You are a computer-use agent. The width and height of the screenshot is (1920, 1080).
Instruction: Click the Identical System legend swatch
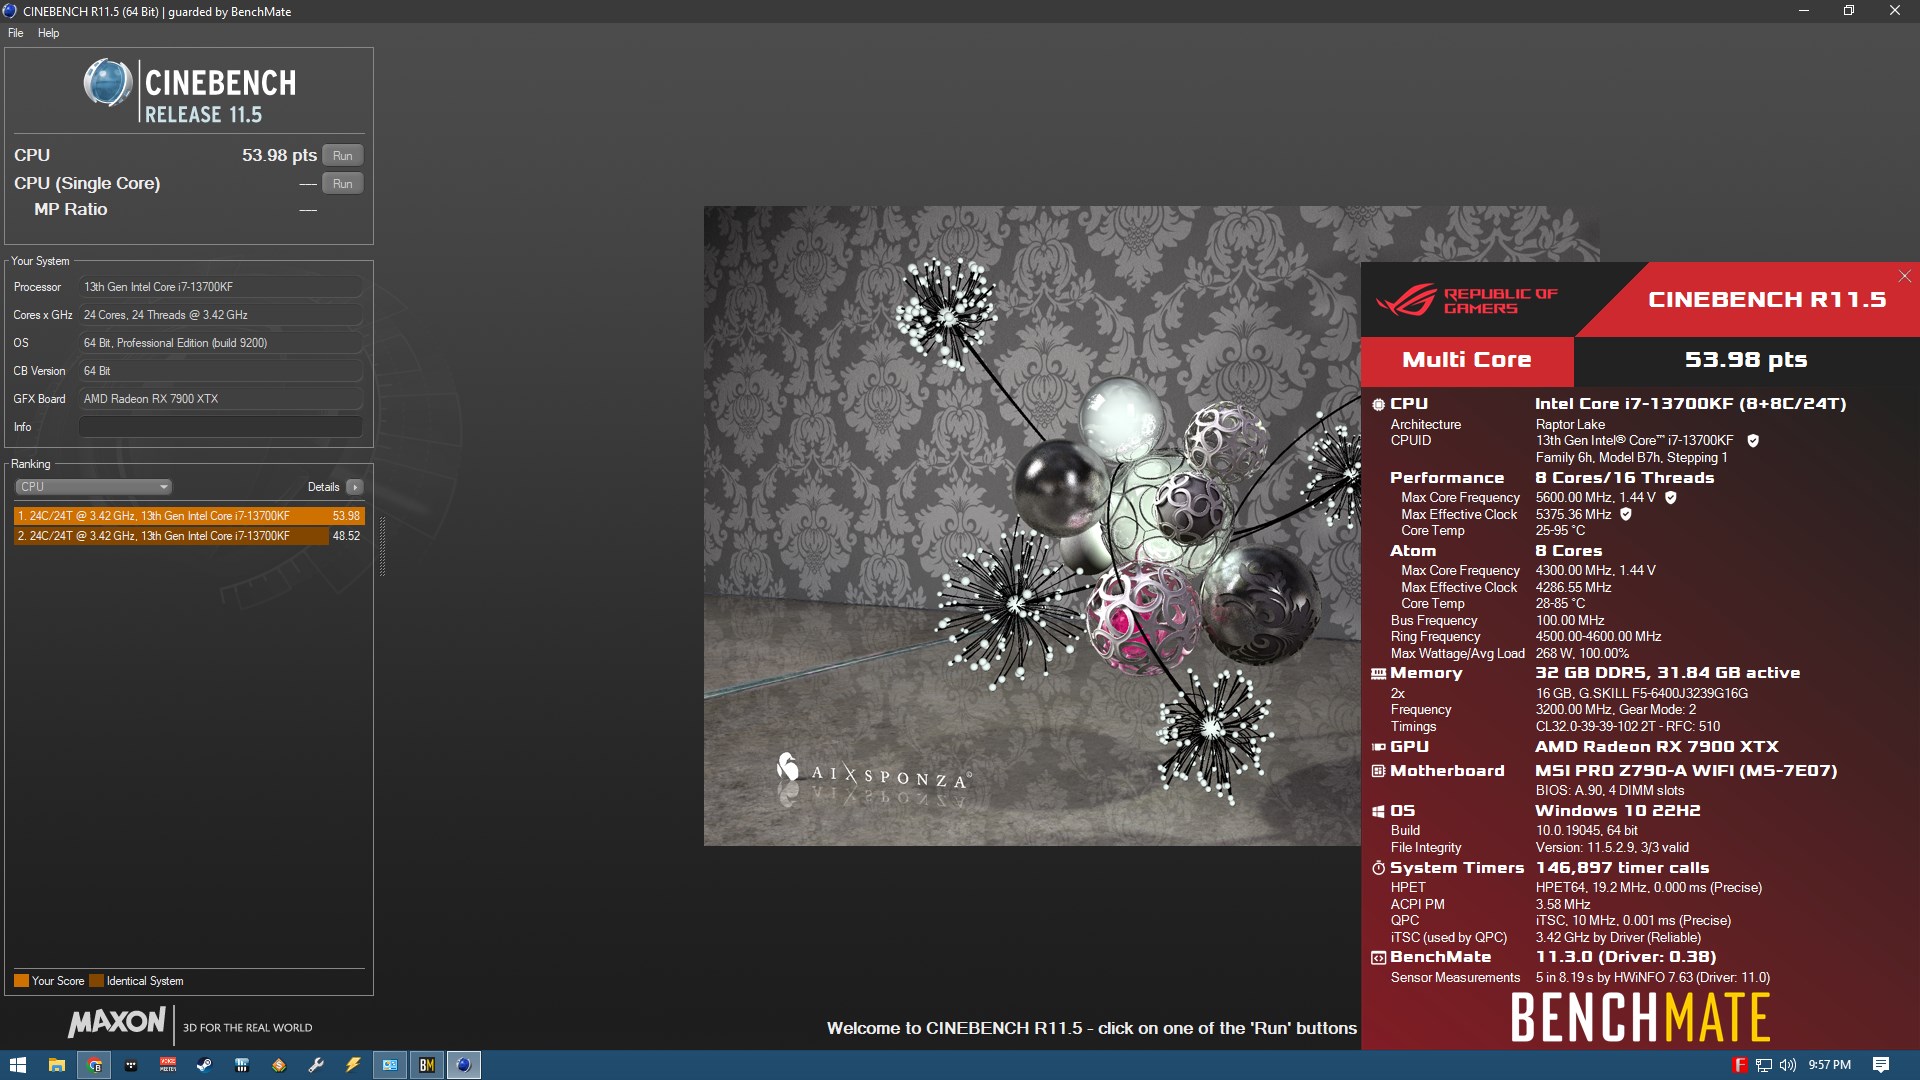point(96,981)
